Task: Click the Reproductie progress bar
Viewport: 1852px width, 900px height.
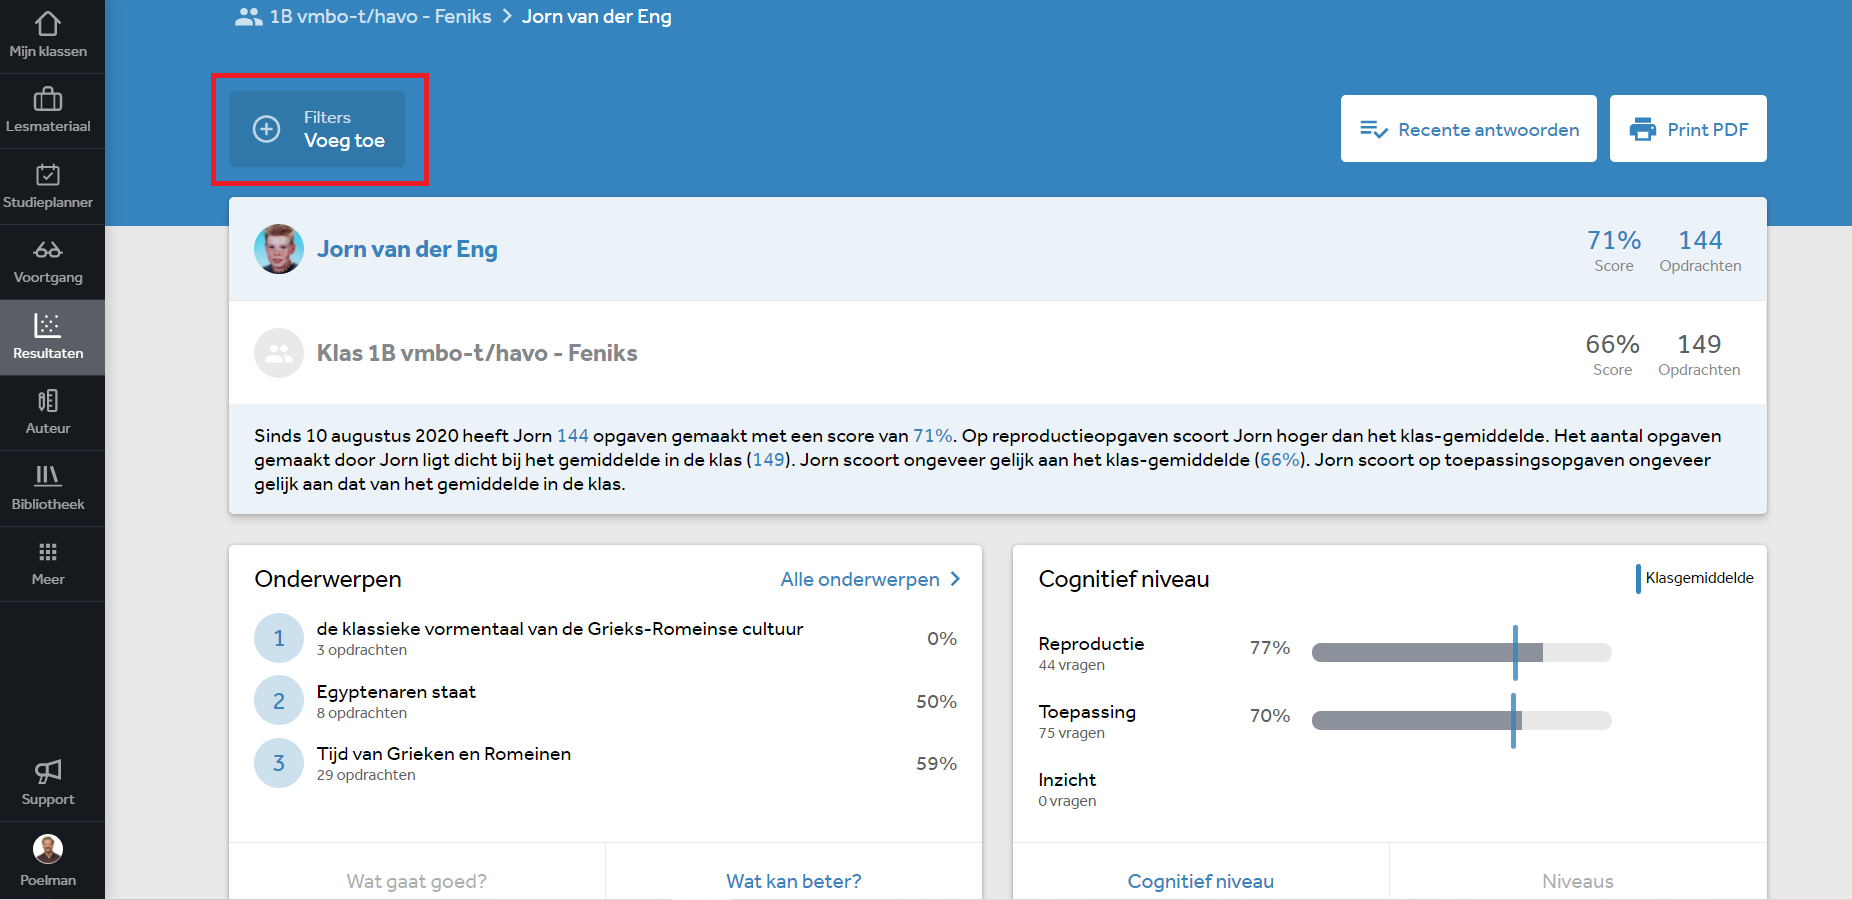Action: (x=1462, y=653)
